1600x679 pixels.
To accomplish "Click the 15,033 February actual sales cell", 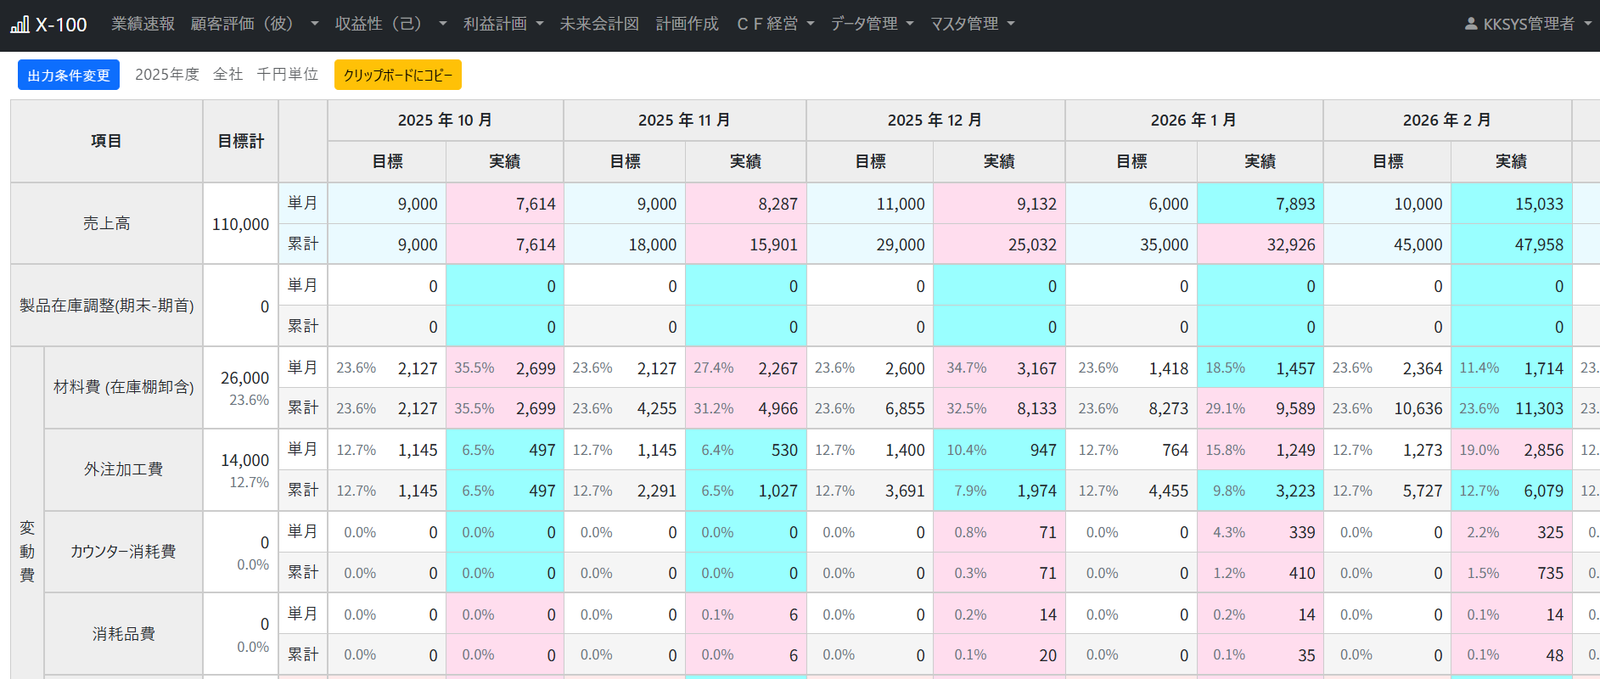I will point(1511,204).
